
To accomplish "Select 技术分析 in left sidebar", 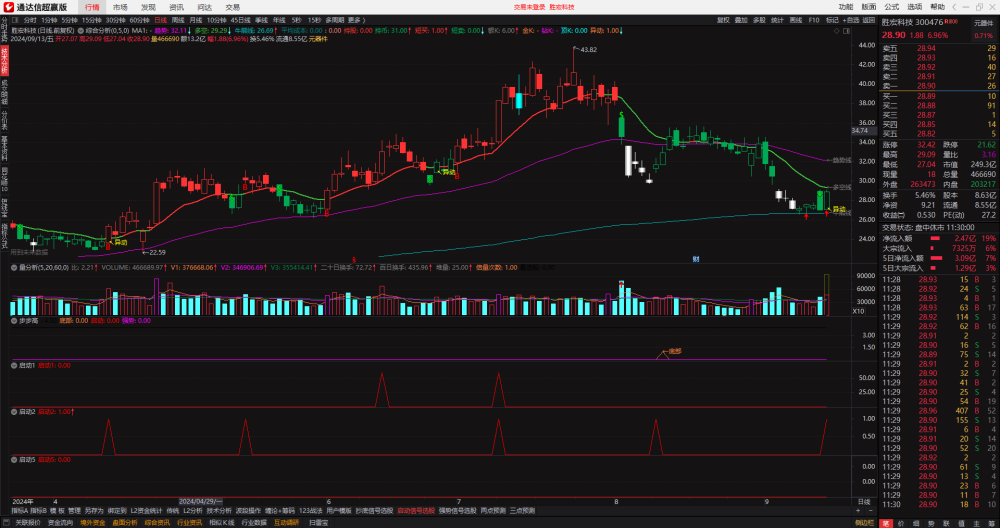I will (x=4, y=61).
